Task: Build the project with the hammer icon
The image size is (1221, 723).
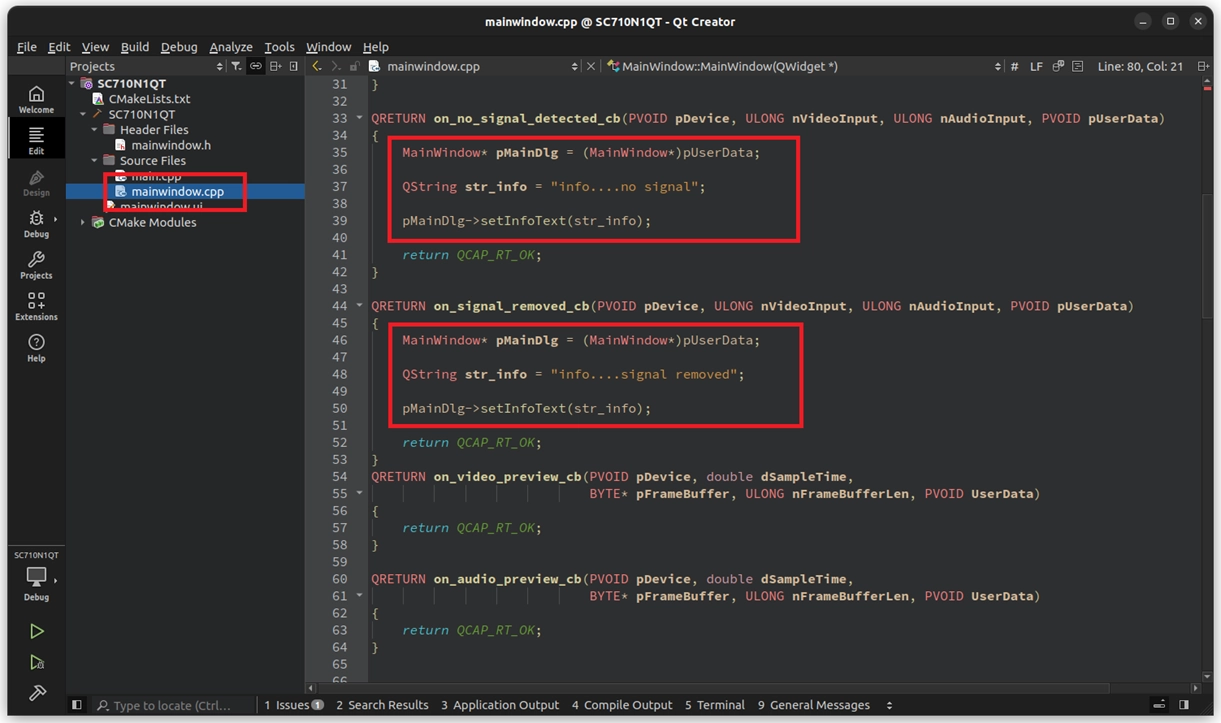Action: point(37,692)
